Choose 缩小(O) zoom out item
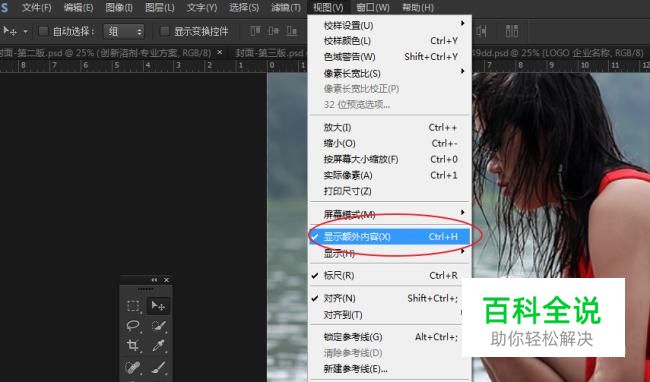The width and height of the screenshot is (650, 382). [x=390, y=143]
